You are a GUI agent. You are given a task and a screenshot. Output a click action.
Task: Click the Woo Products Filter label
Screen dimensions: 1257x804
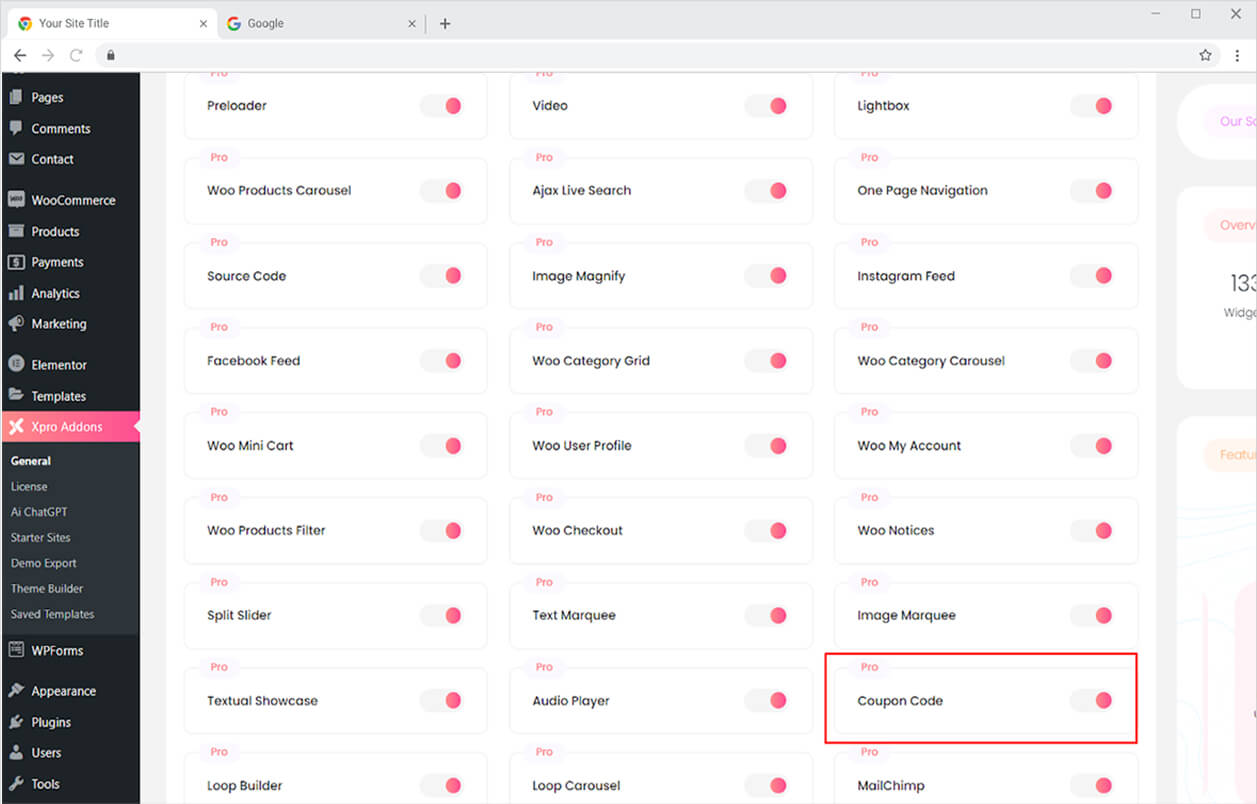266,531
